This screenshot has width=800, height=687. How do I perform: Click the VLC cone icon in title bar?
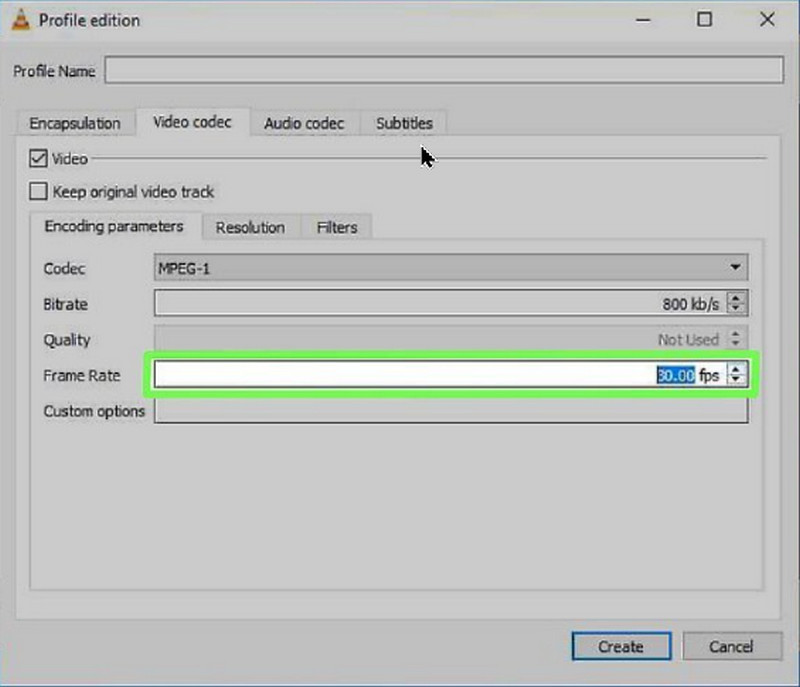(x=22, y=20)
